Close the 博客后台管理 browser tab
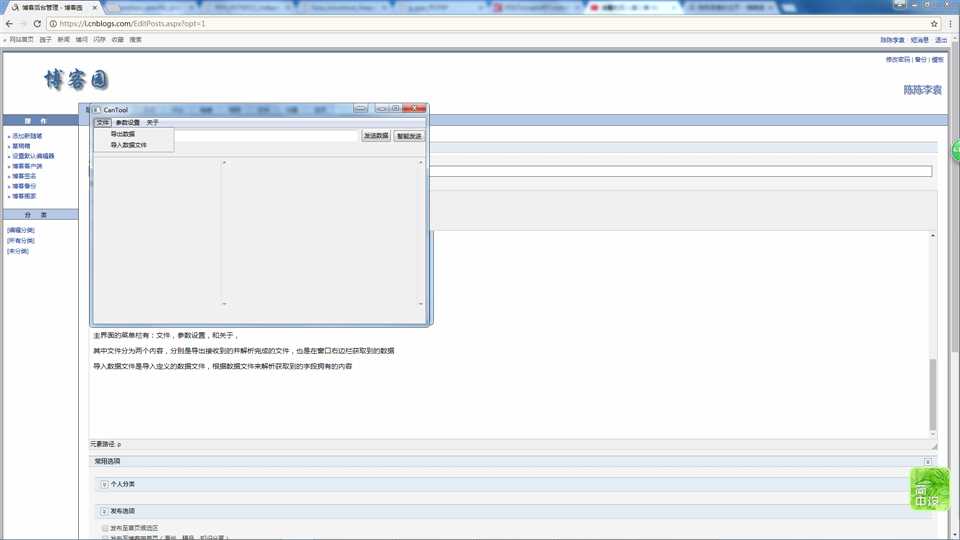The image size is (960, 540). 95,7
